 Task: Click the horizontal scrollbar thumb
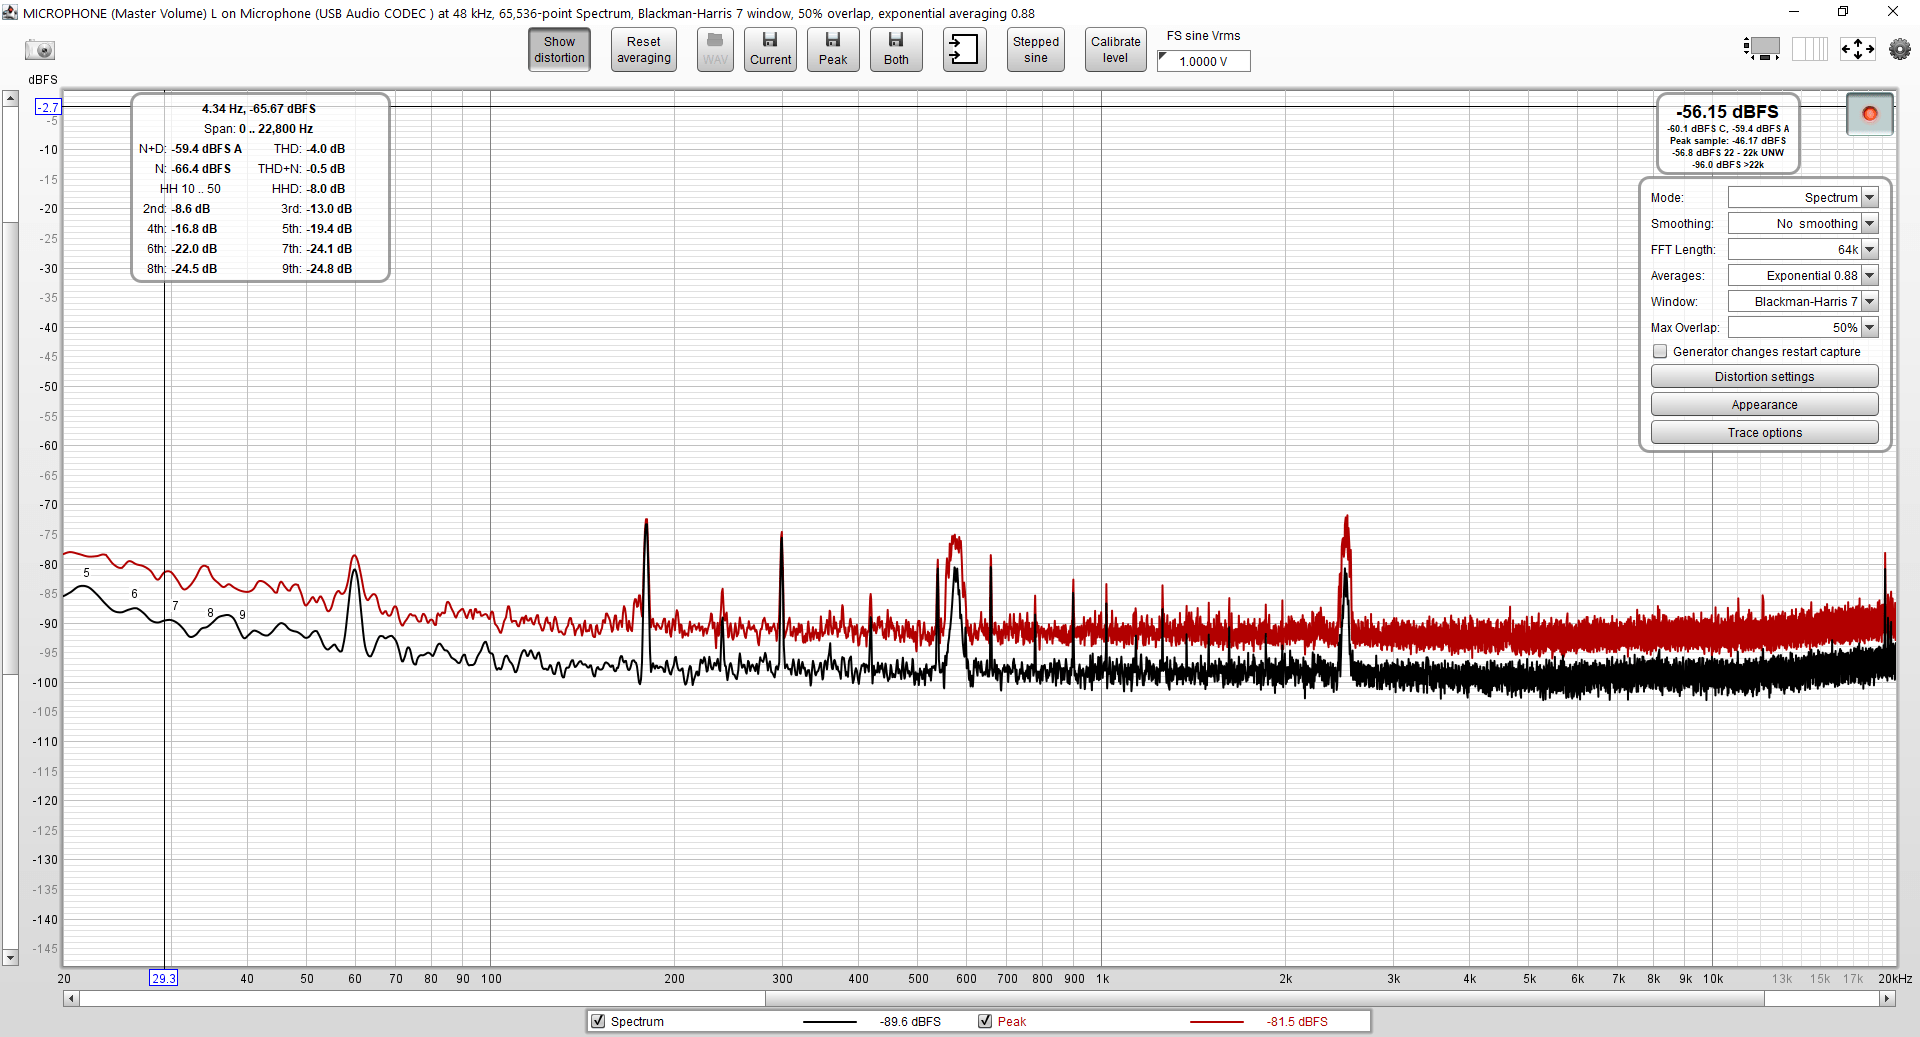point(1264,998)
